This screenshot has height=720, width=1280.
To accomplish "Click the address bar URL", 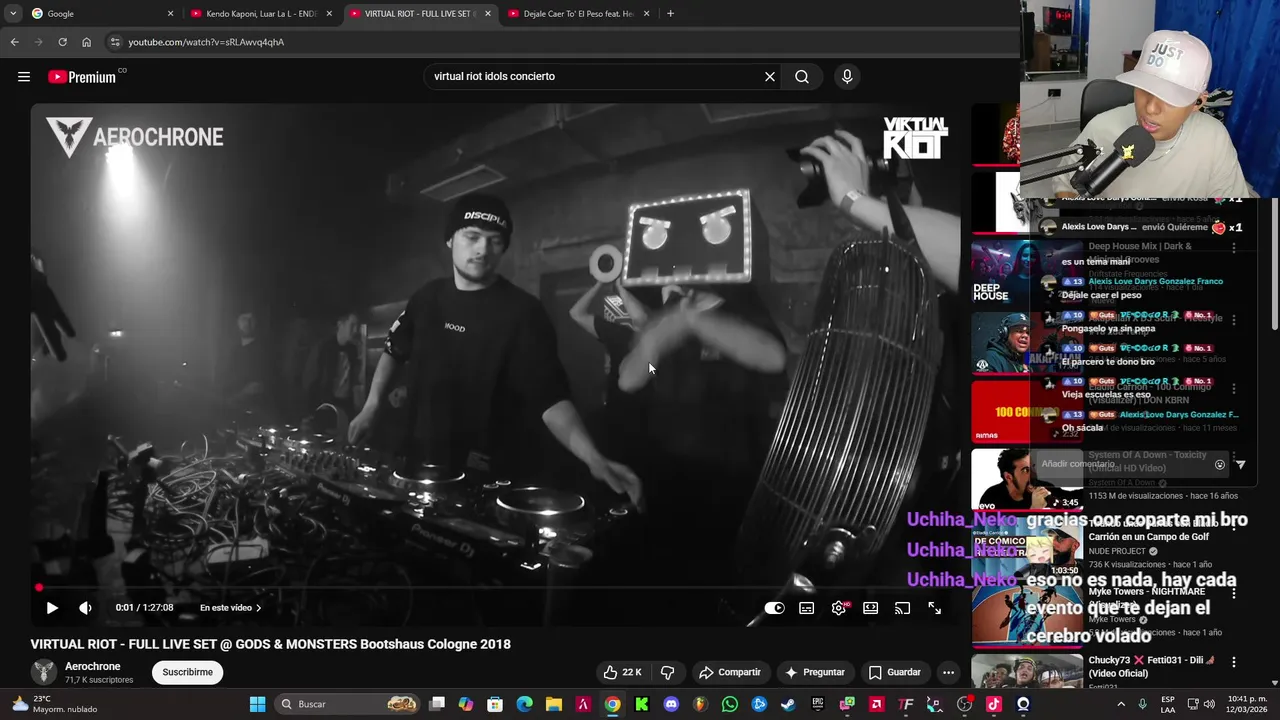I will coord(206,42).
